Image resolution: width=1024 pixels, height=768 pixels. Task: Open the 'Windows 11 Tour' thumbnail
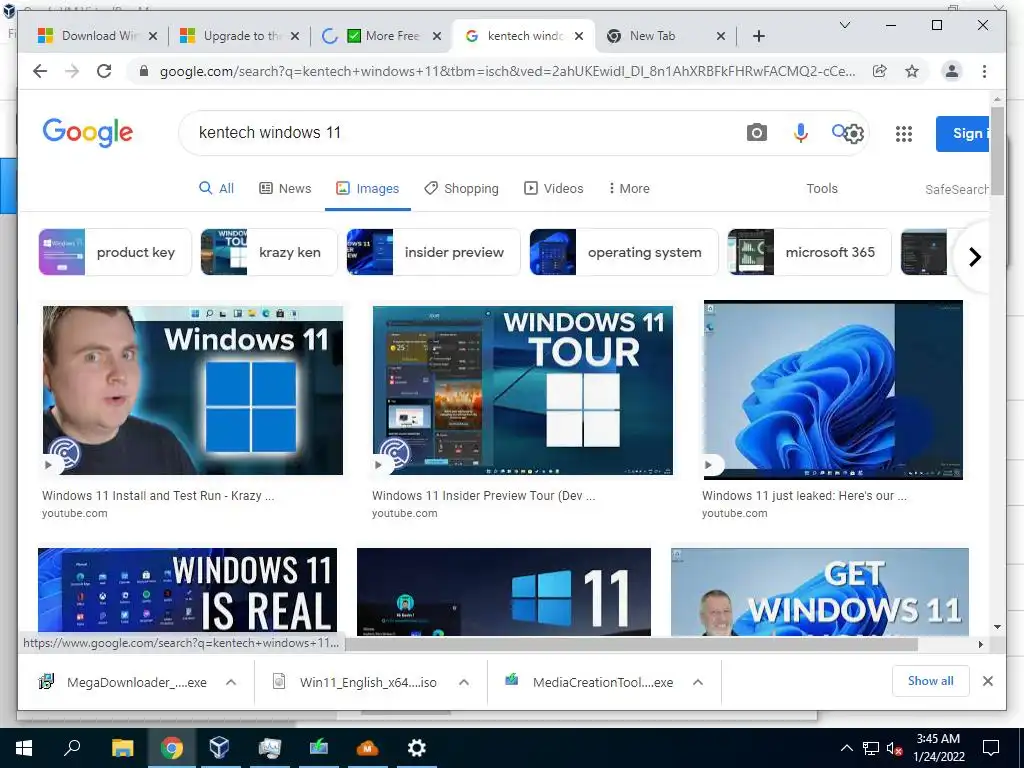522,391
